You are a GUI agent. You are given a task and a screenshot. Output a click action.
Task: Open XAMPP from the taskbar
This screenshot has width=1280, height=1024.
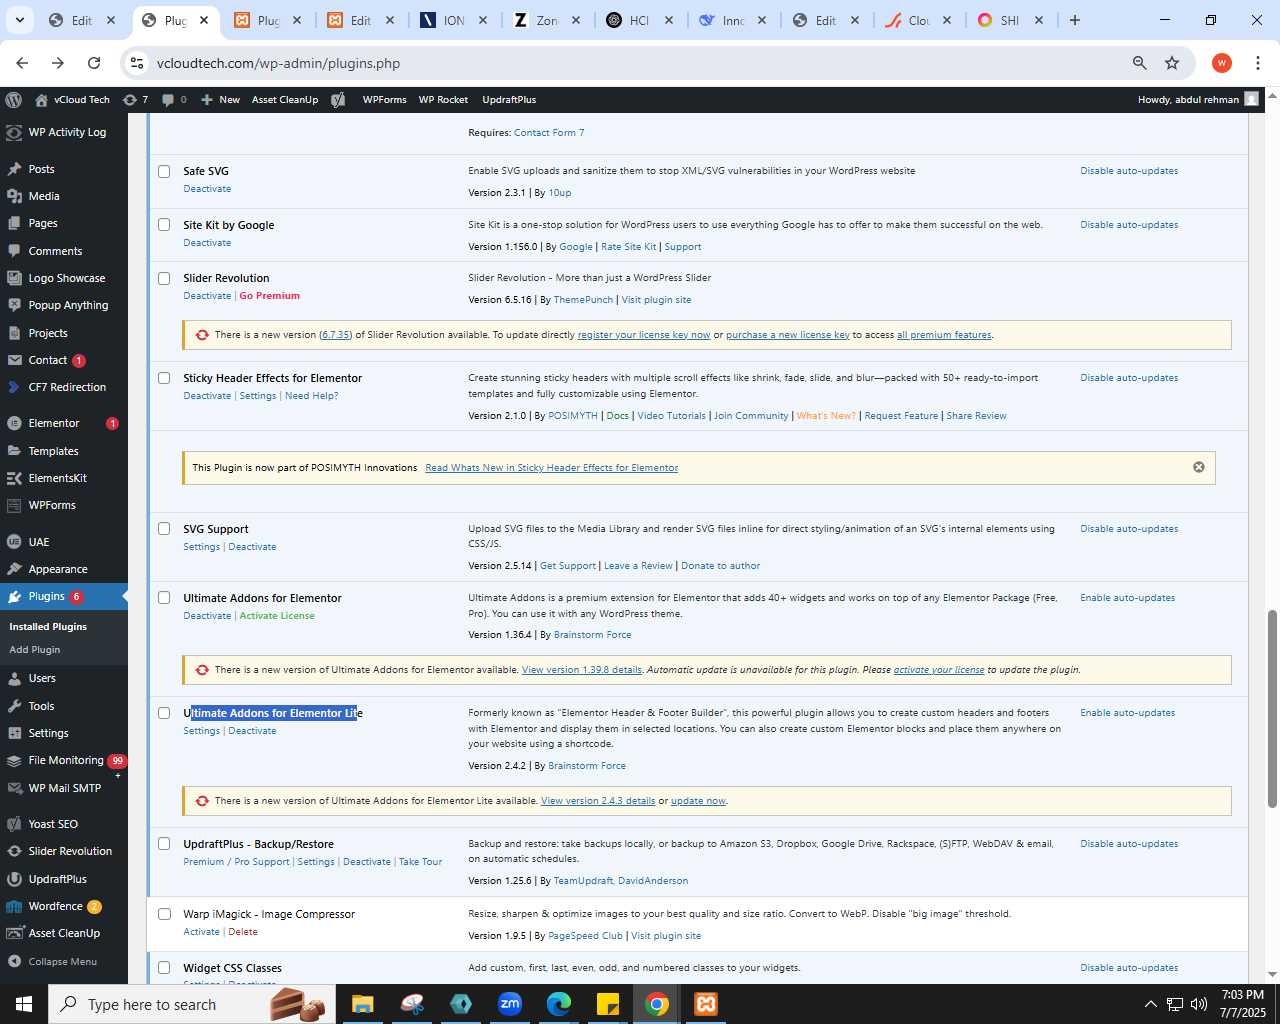(x=706, y=1004)
